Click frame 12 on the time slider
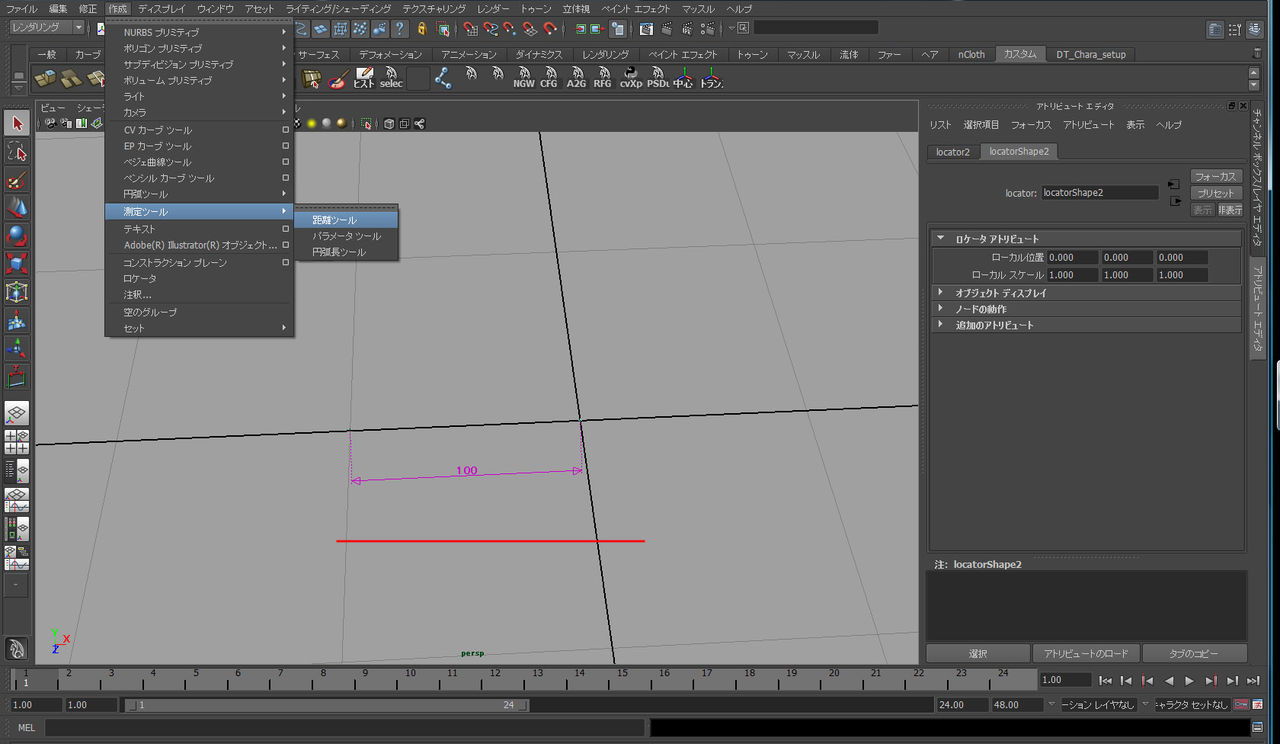 coord(493,679)
